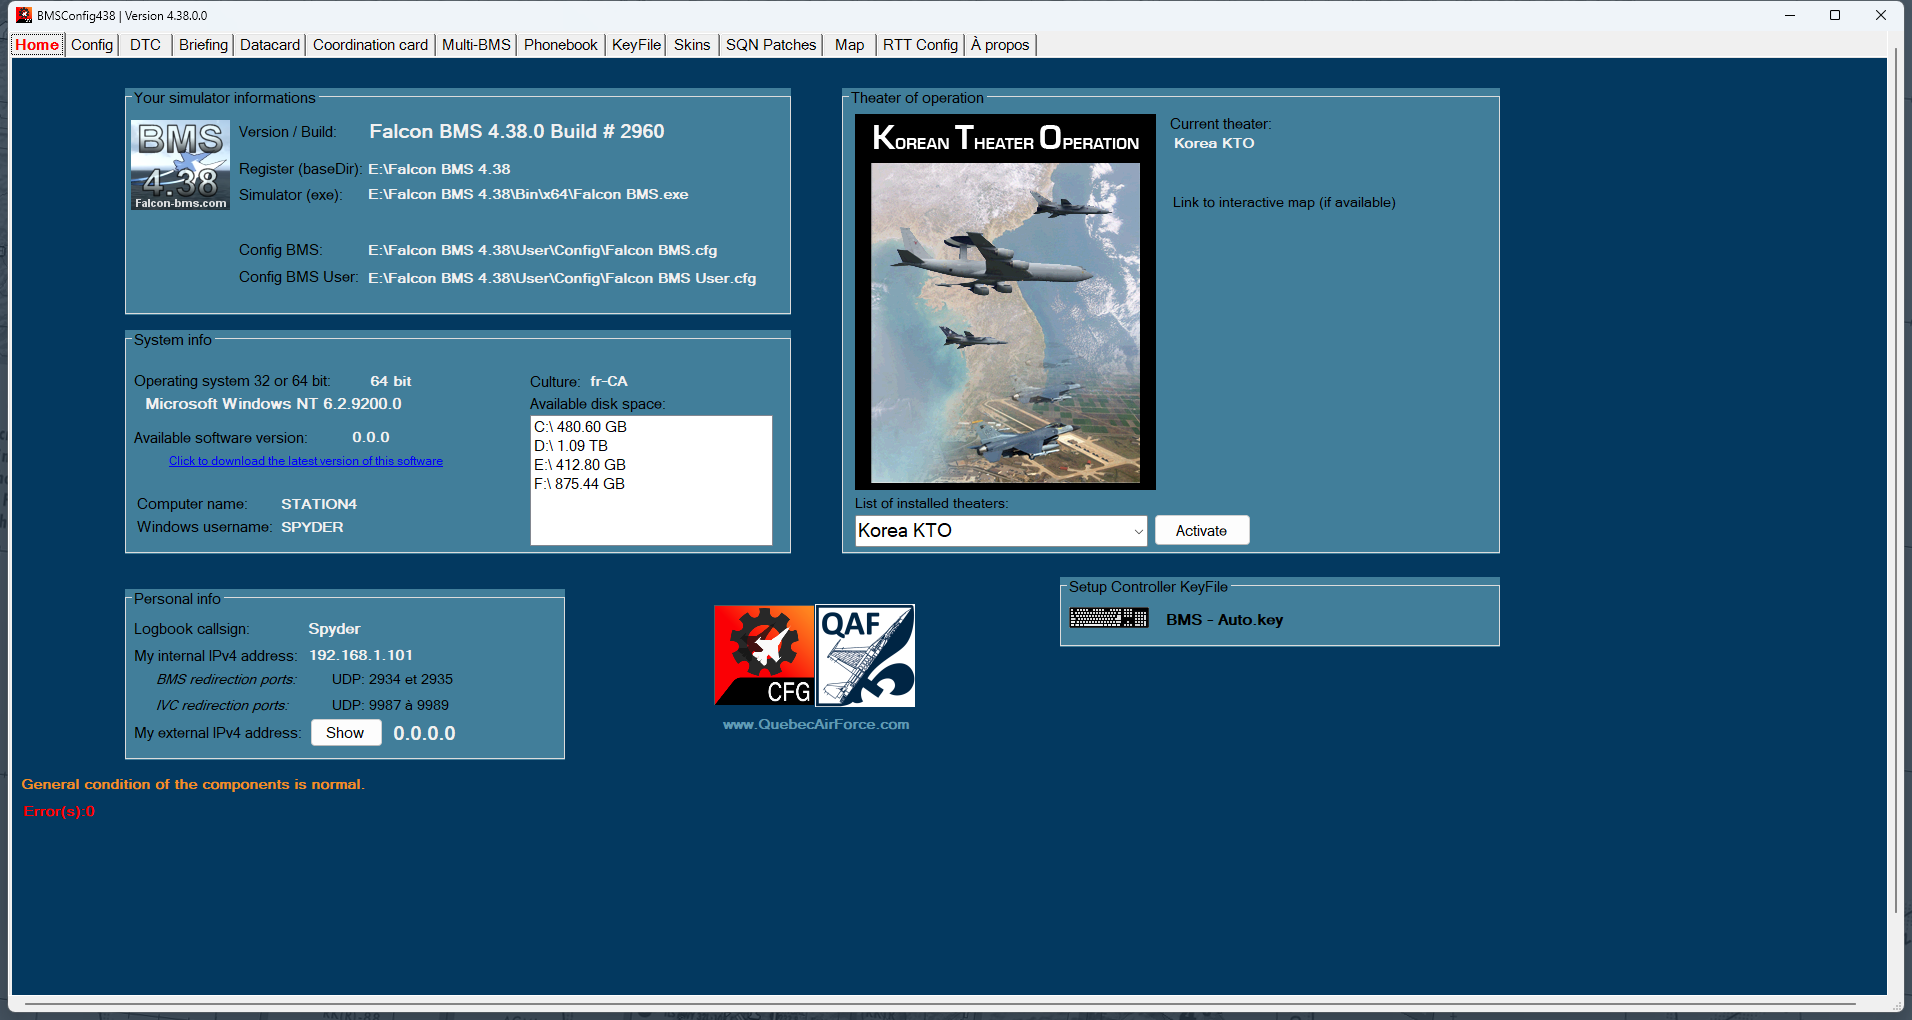Open the Multi-BMS tab
The width and height of the screenshot is (1912, 1020).
click(476, 45)
